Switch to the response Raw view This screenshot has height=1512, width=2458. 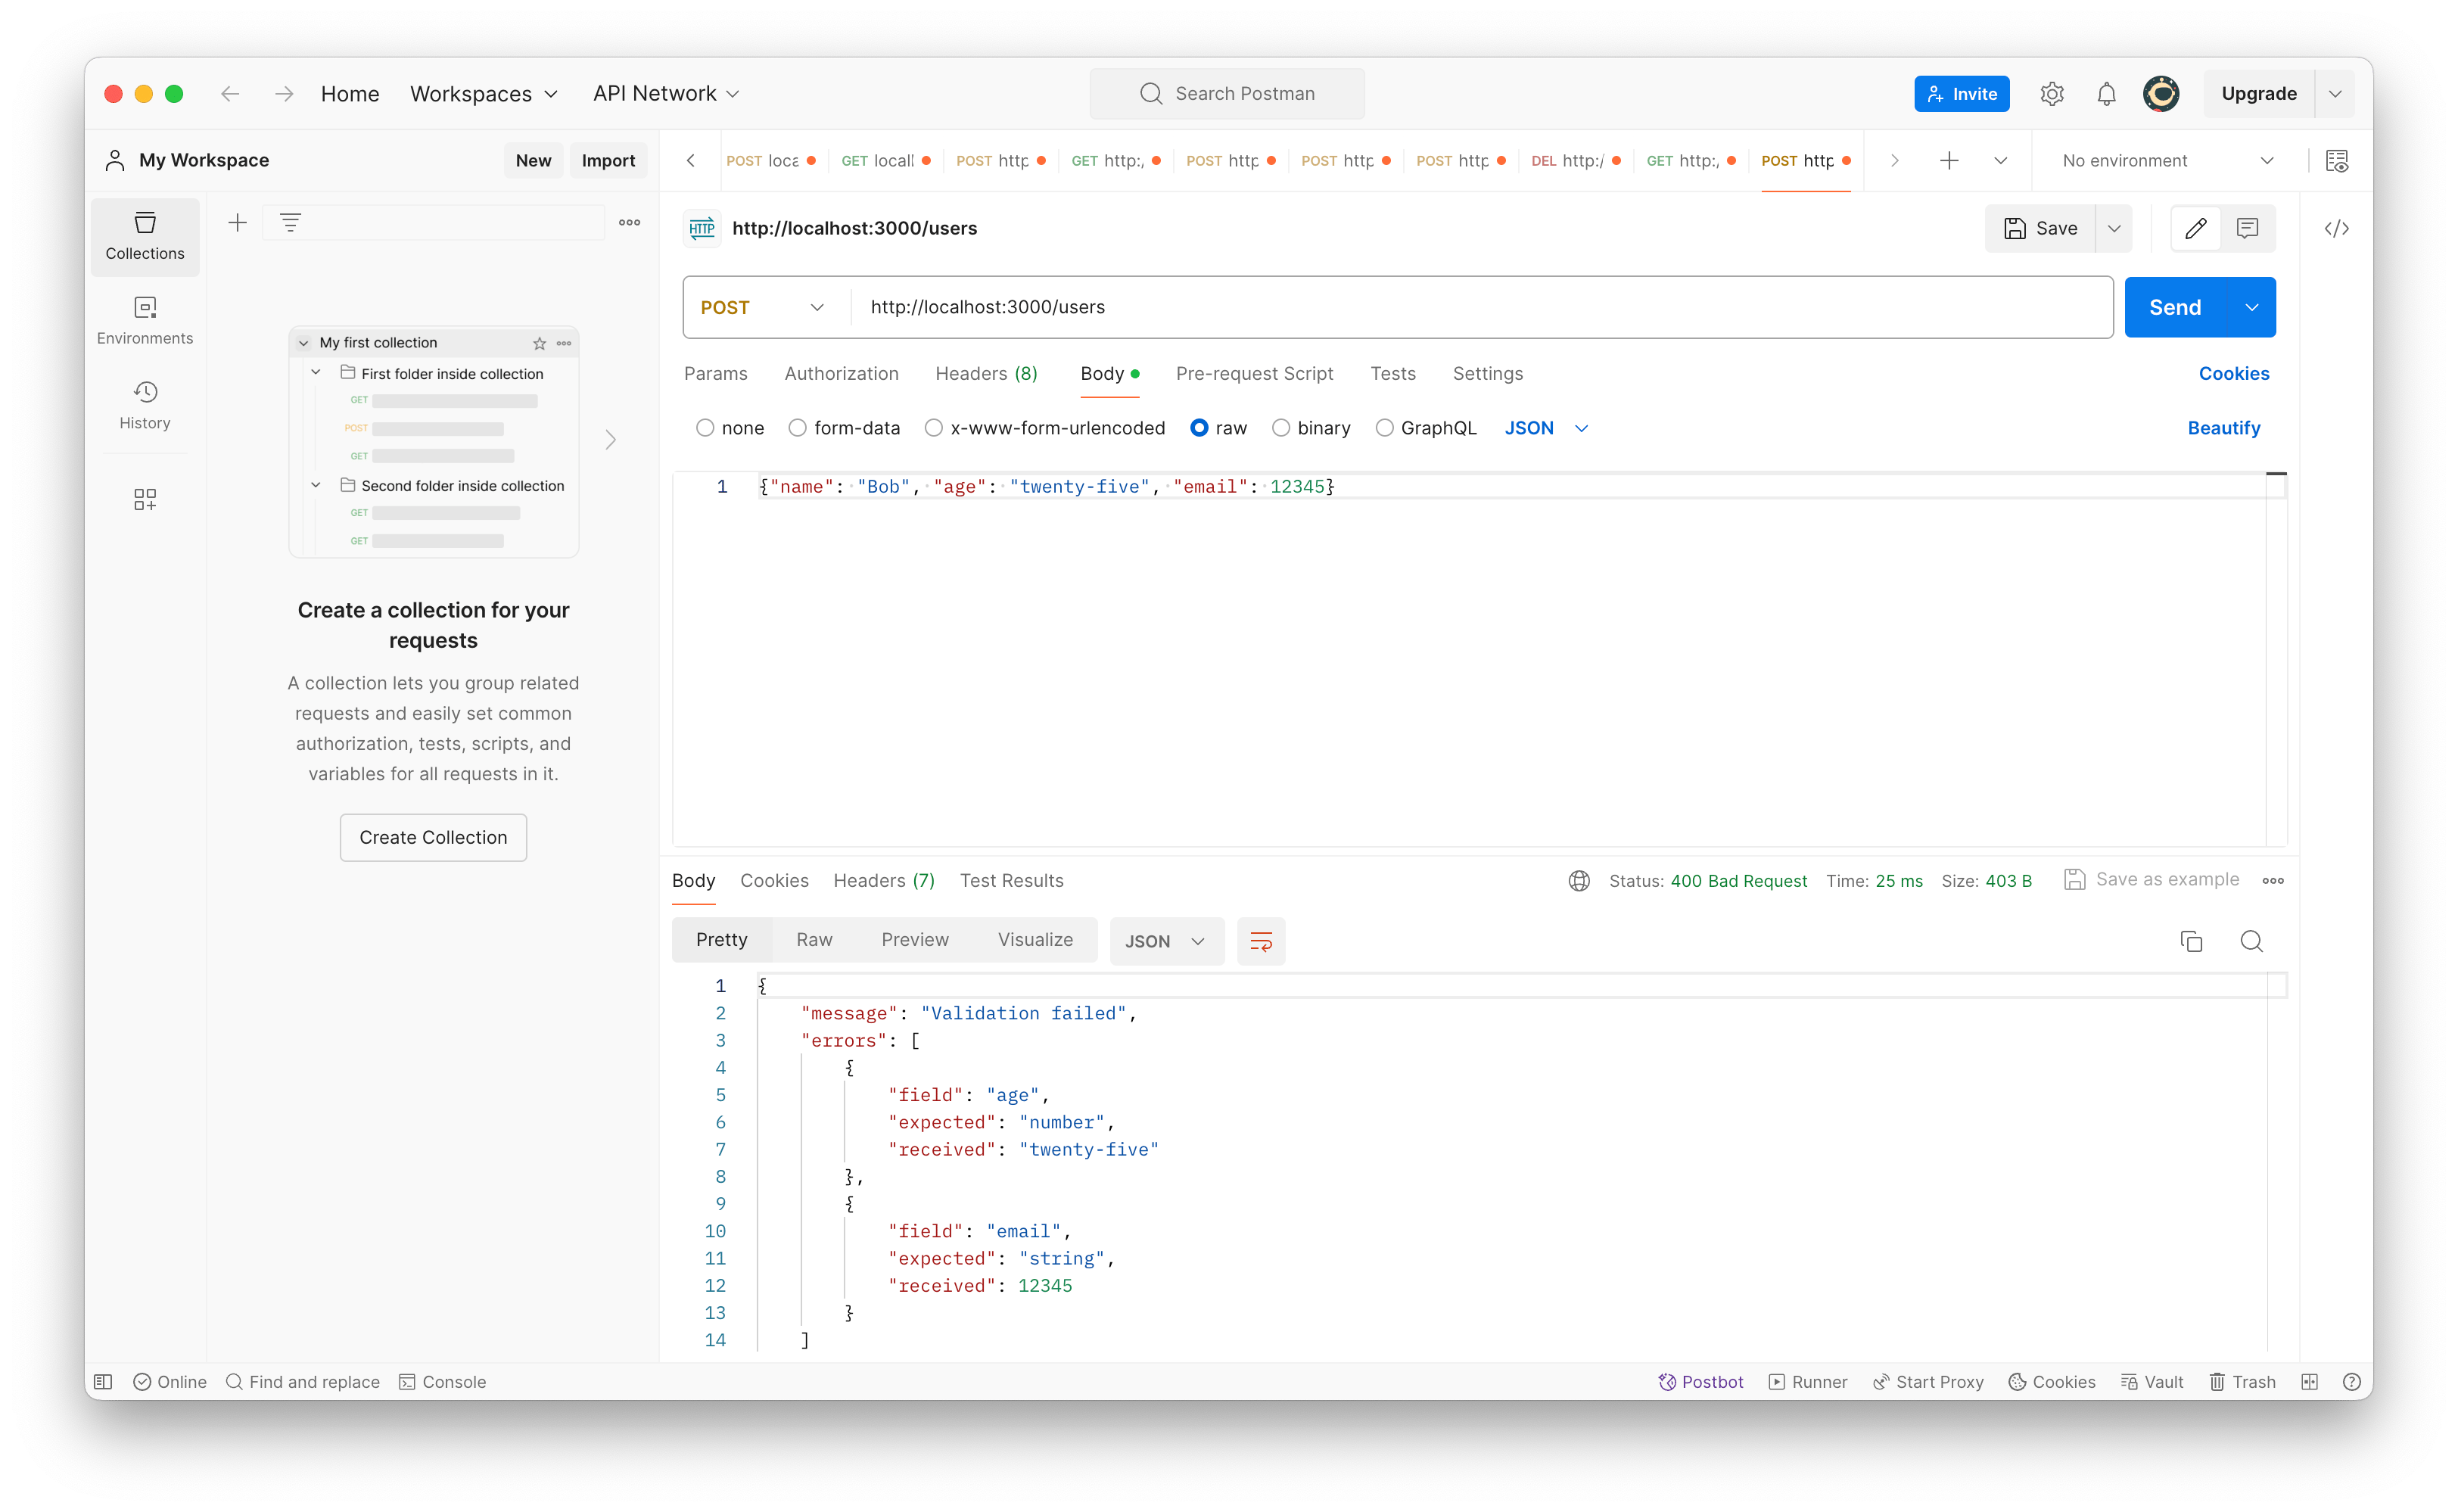tap(813, 939)
